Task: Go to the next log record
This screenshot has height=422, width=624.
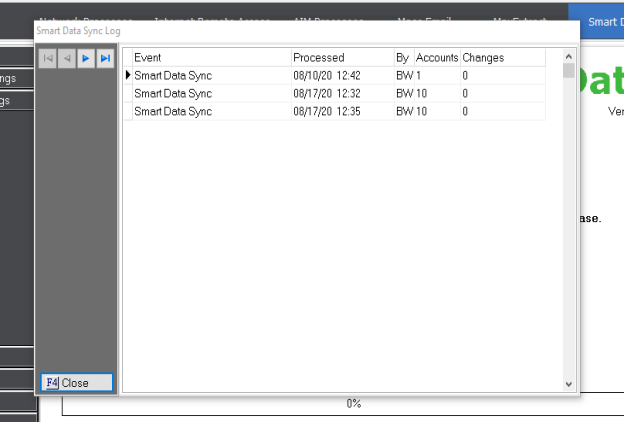Action: 85,60
